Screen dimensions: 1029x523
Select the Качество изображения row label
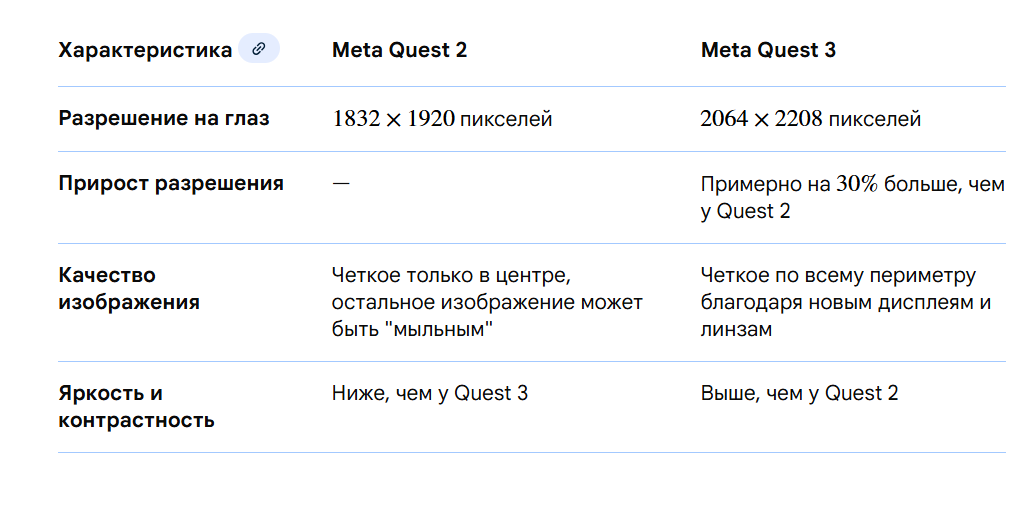[x=128, y=288]
